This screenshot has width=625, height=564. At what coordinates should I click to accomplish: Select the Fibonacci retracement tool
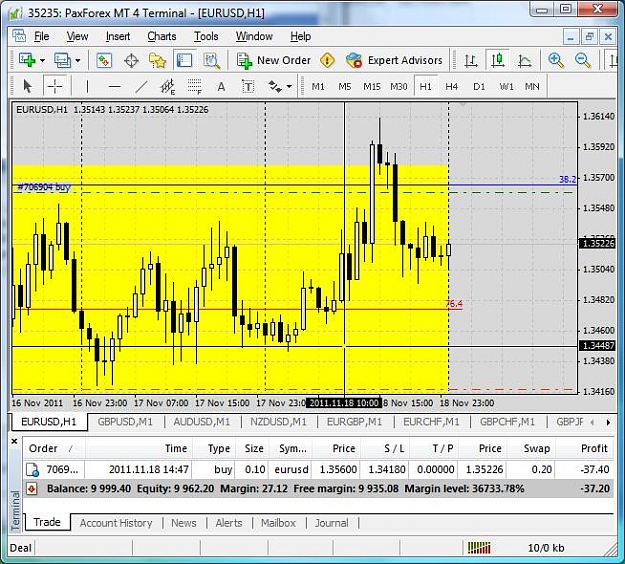coord(195,86)
